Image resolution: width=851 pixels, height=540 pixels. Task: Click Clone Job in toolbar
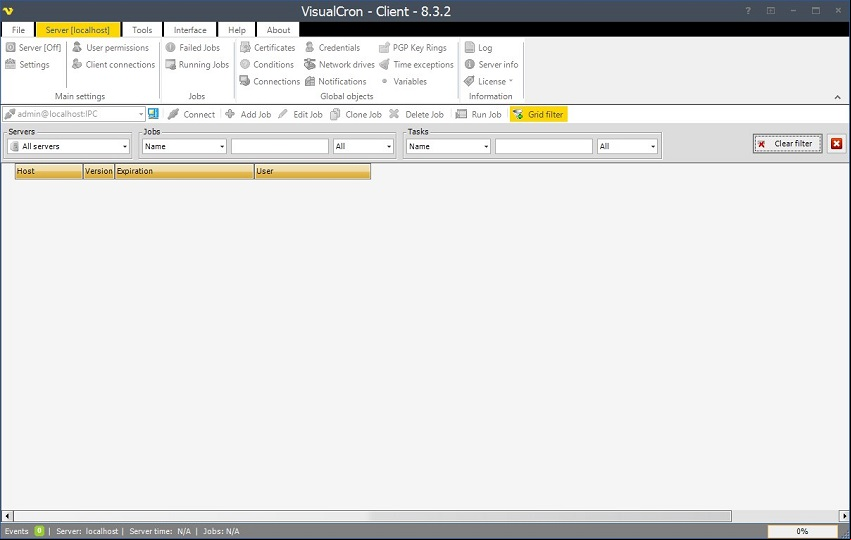coord(356,115)
